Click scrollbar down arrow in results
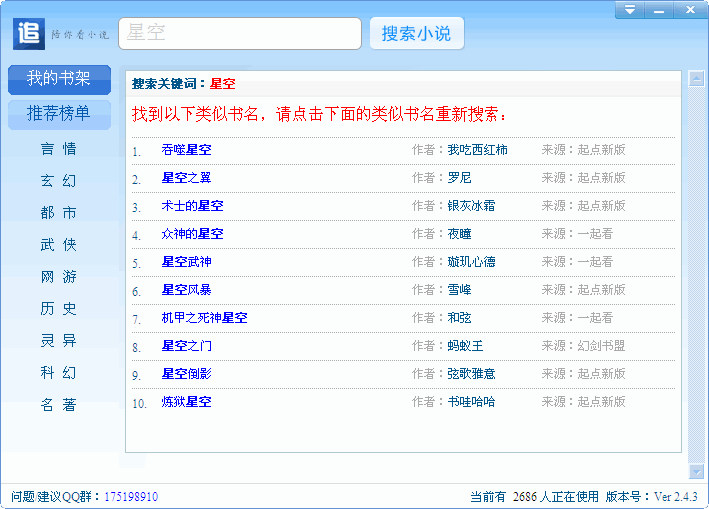 pos(696,471)
